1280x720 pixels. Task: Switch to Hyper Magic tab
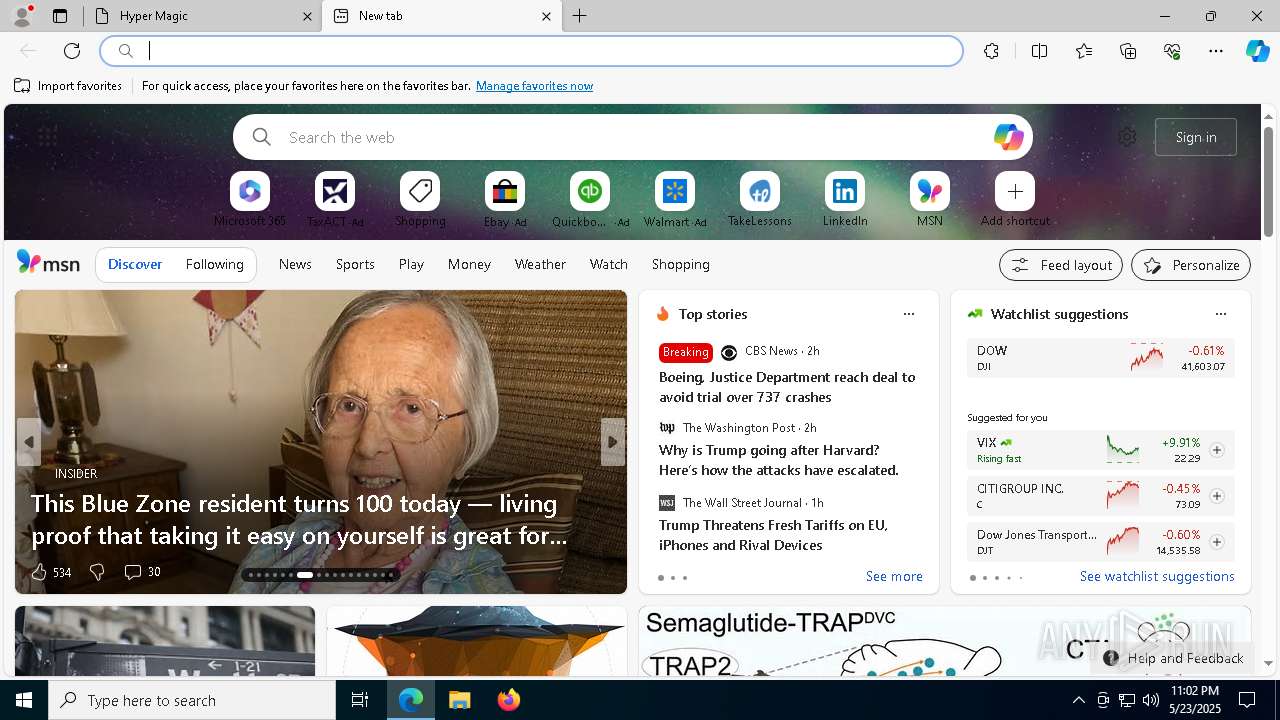(x=204, y=16)
